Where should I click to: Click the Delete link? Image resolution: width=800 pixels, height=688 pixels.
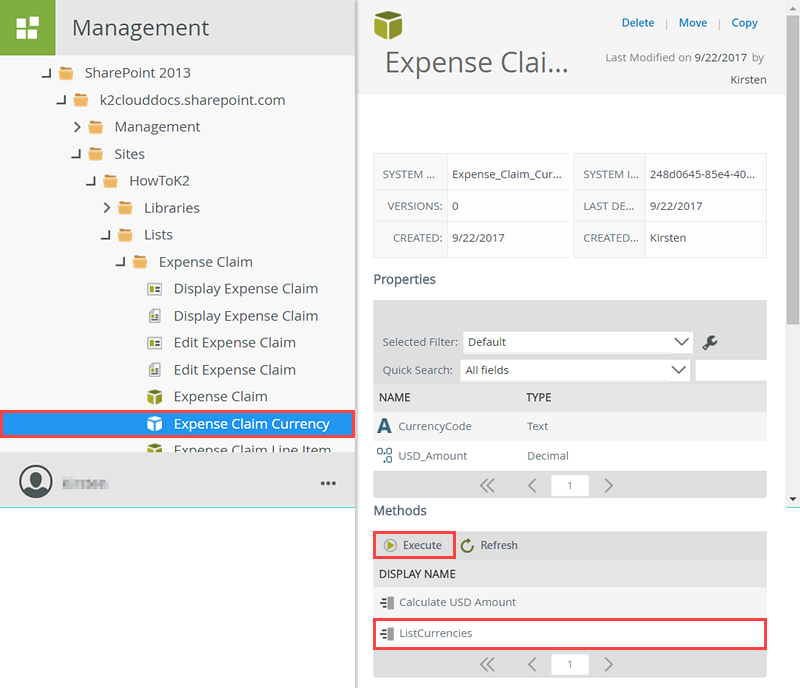[638, 23]
